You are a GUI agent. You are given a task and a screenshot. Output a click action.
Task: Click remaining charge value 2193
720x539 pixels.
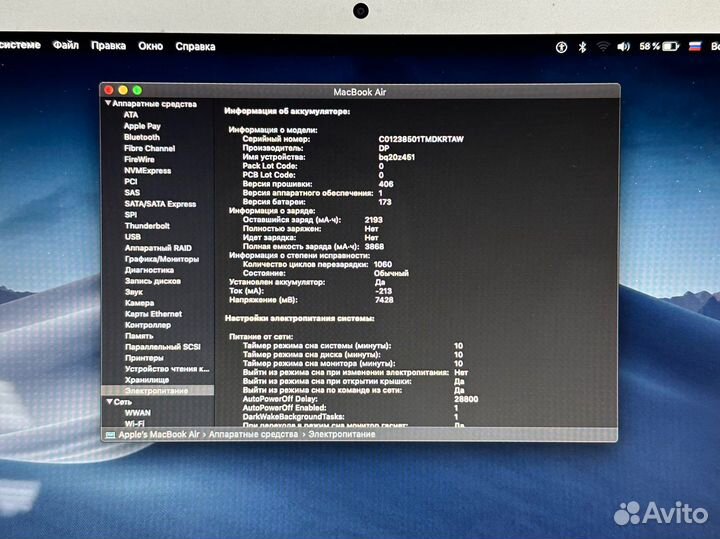click(x=373, y=220)
